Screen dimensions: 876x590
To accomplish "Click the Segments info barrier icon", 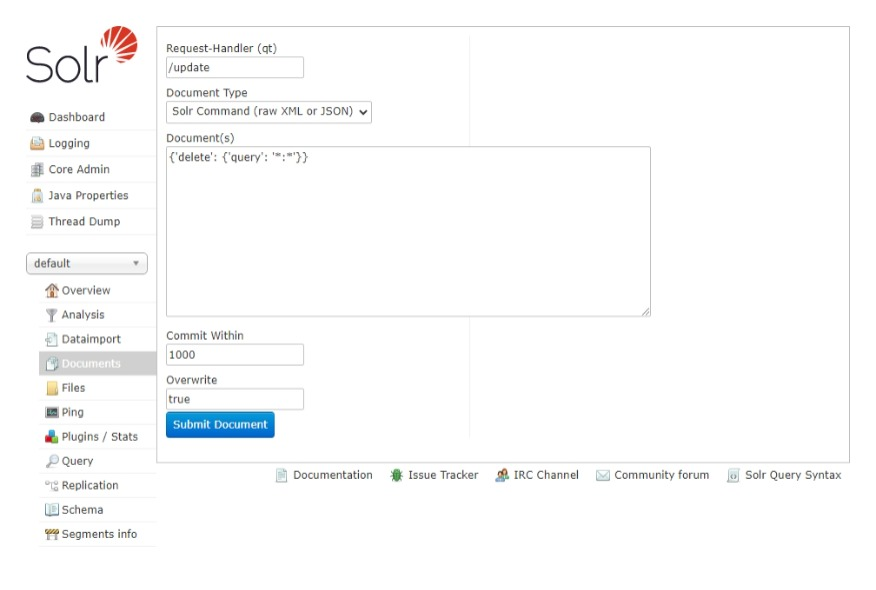I will [x=51, y=534].
